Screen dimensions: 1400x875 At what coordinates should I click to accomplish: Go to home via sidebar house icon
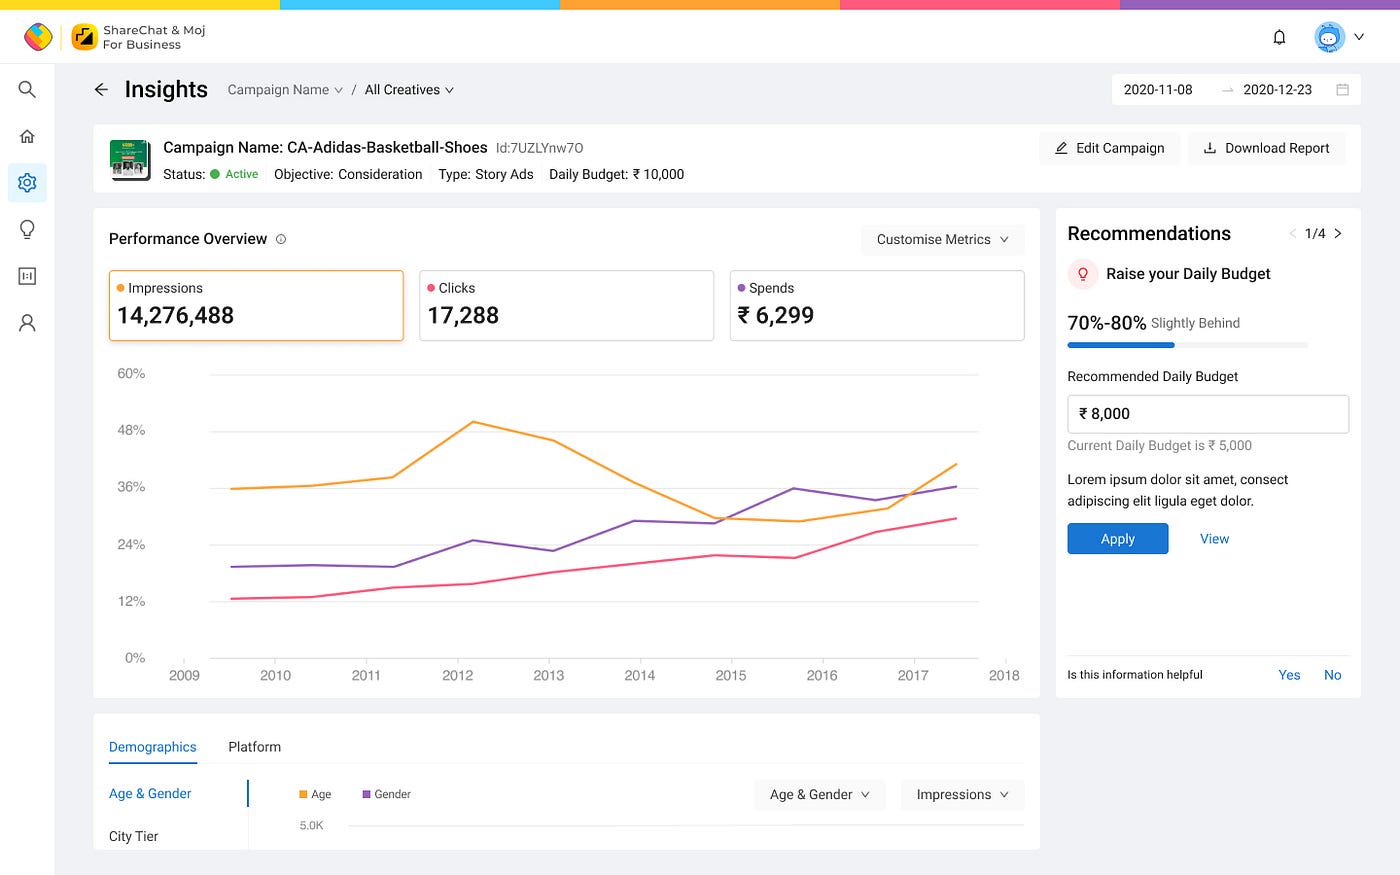[x=27, y=136]
